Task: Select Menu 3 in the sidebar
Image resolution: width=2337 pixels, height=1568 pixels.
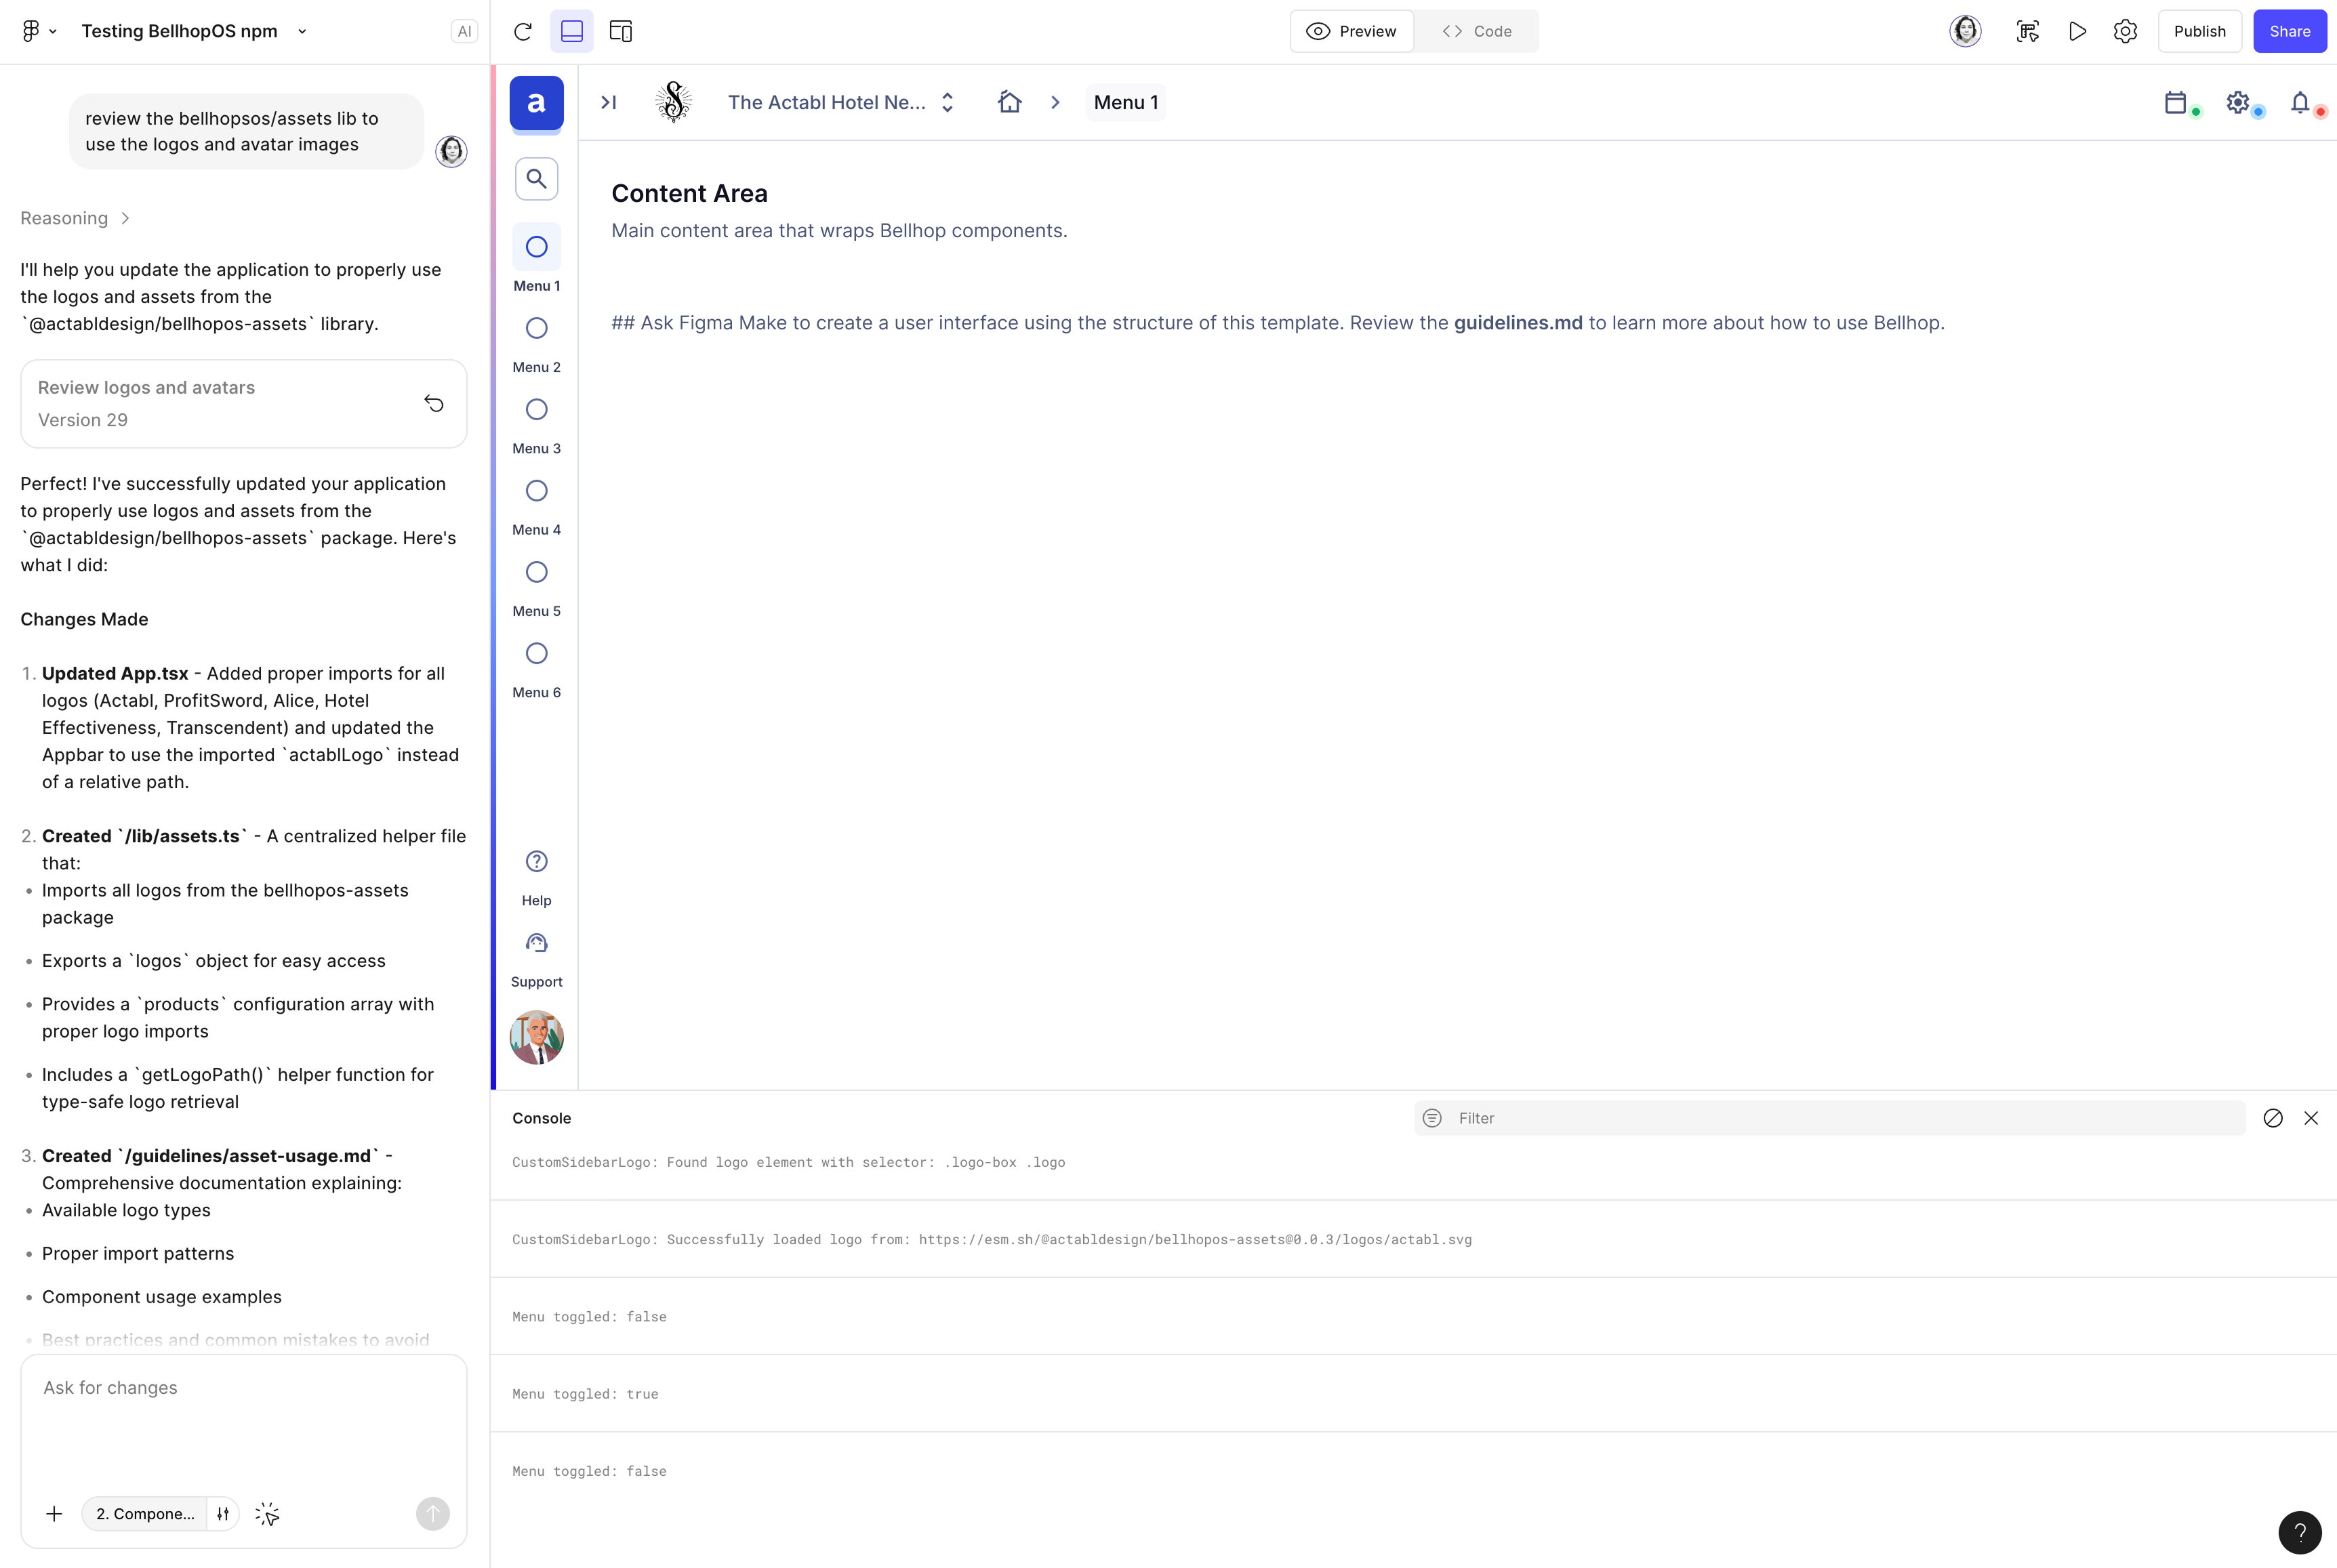Action: point(537,410)
